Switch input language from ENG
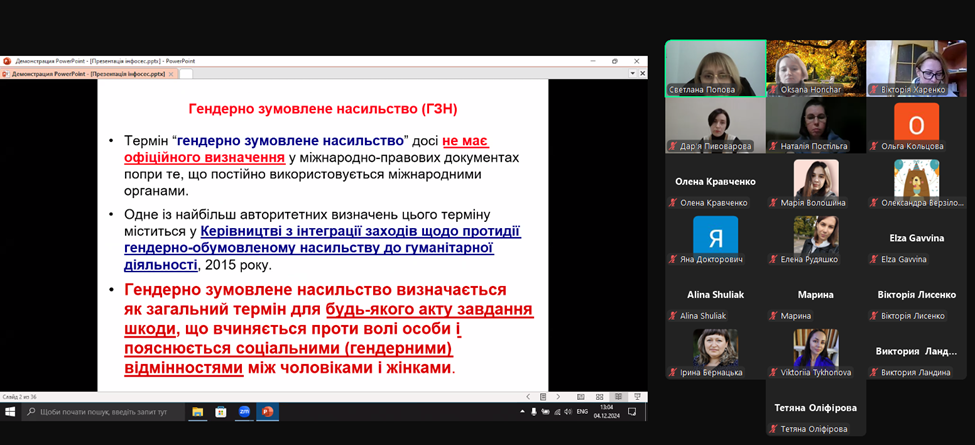This screenshot has height=445, width=975. coord(582,411)
